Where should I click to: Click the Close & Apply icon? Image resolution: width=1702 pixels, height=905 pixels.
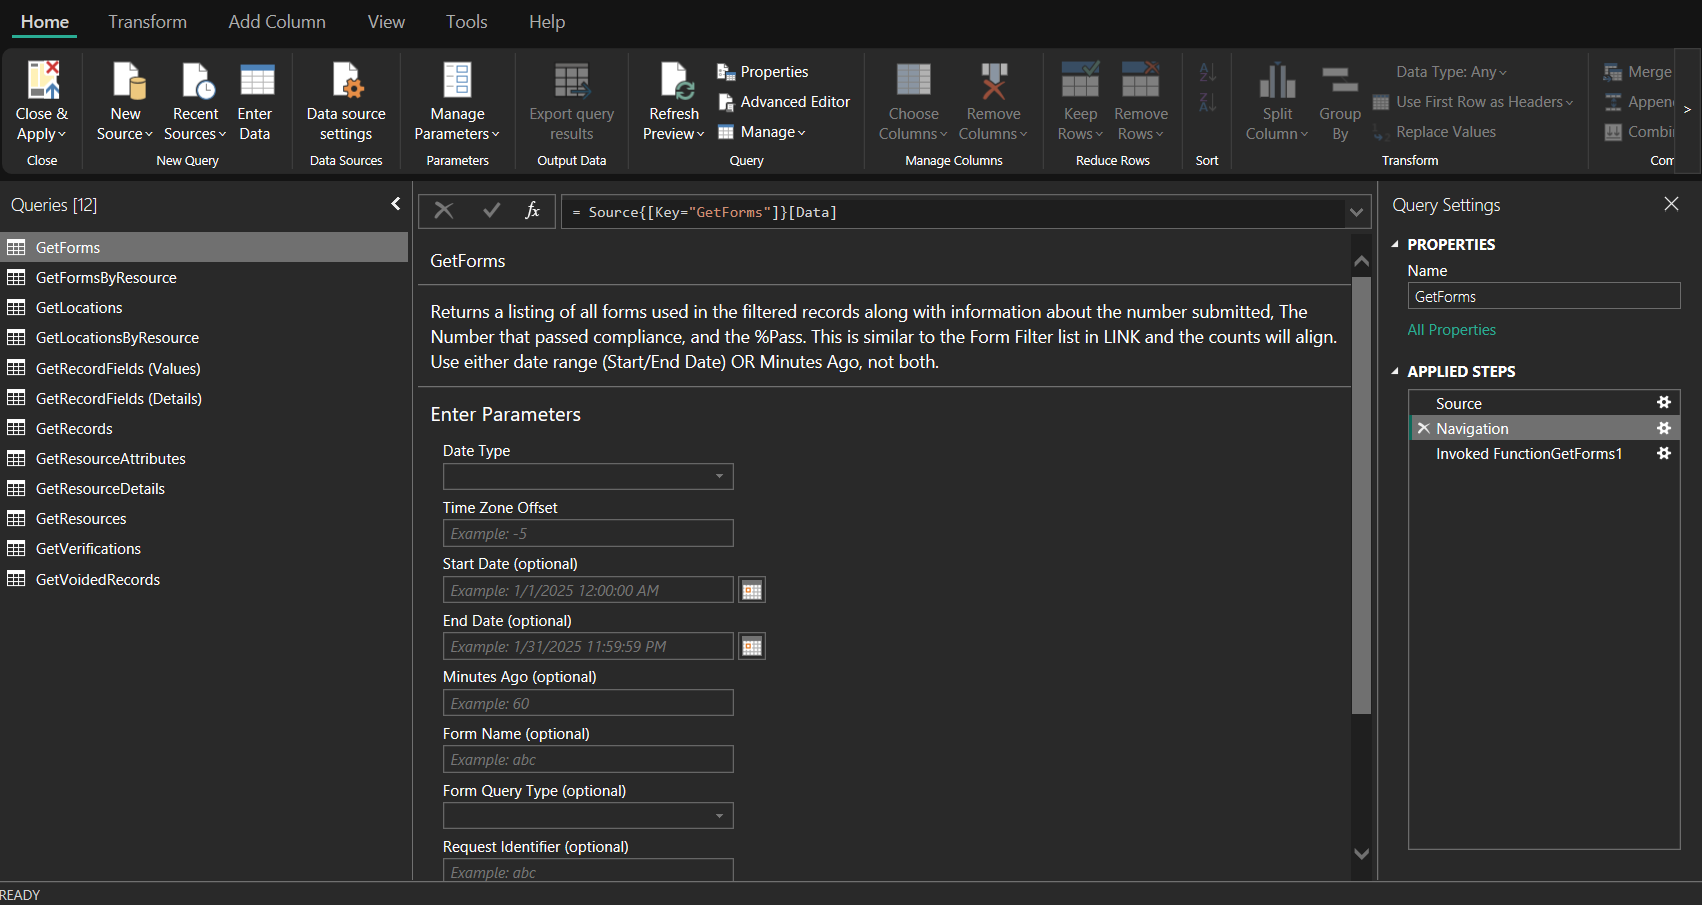pyautogui.click(x=42, y=80)
